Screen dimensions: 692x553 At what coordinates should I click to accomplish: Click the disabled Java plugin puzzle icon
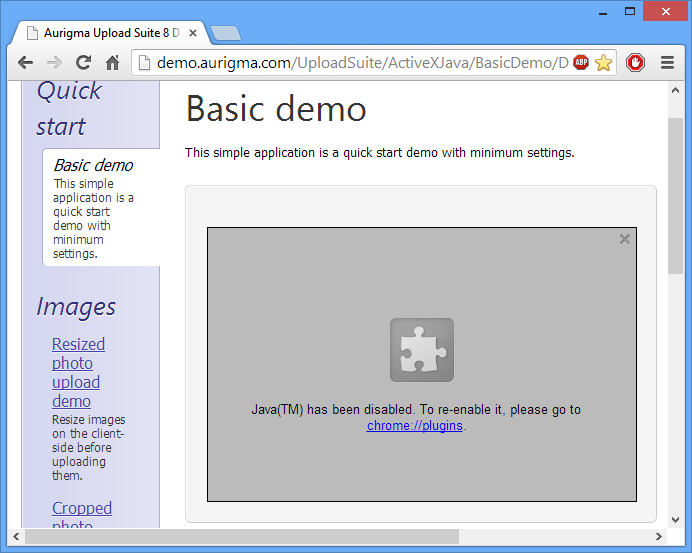[421, 350]
